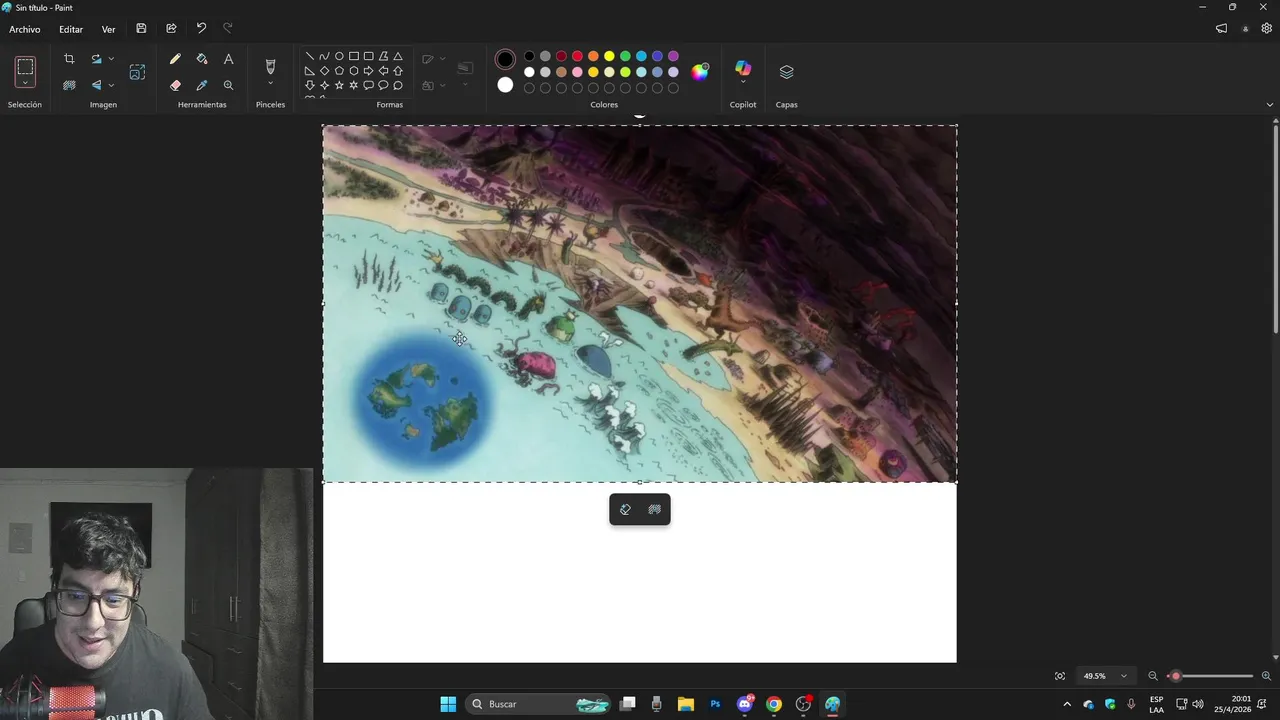Select the rectangular Selection tool
Viewport: 1280px width, 720px height.
point(25,67)
